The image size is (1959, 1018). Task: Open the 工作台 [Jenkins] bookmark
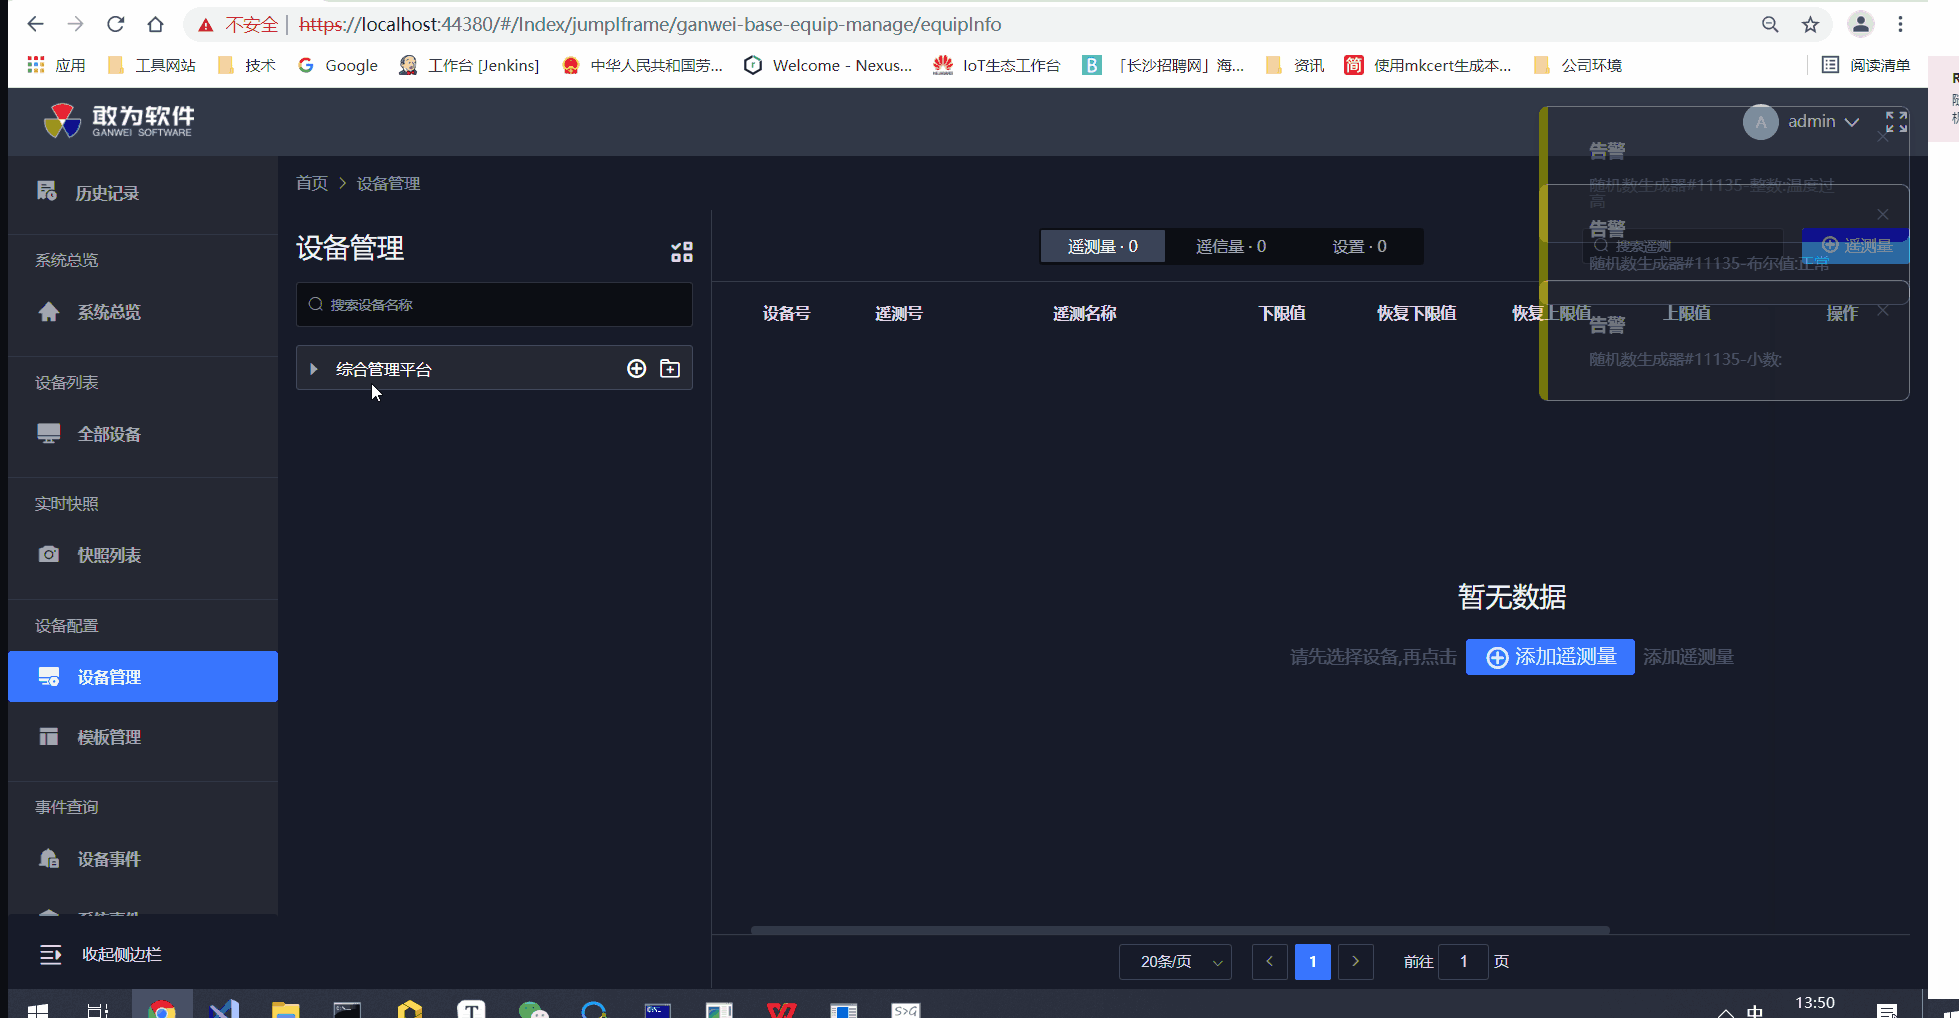[469, 65]
